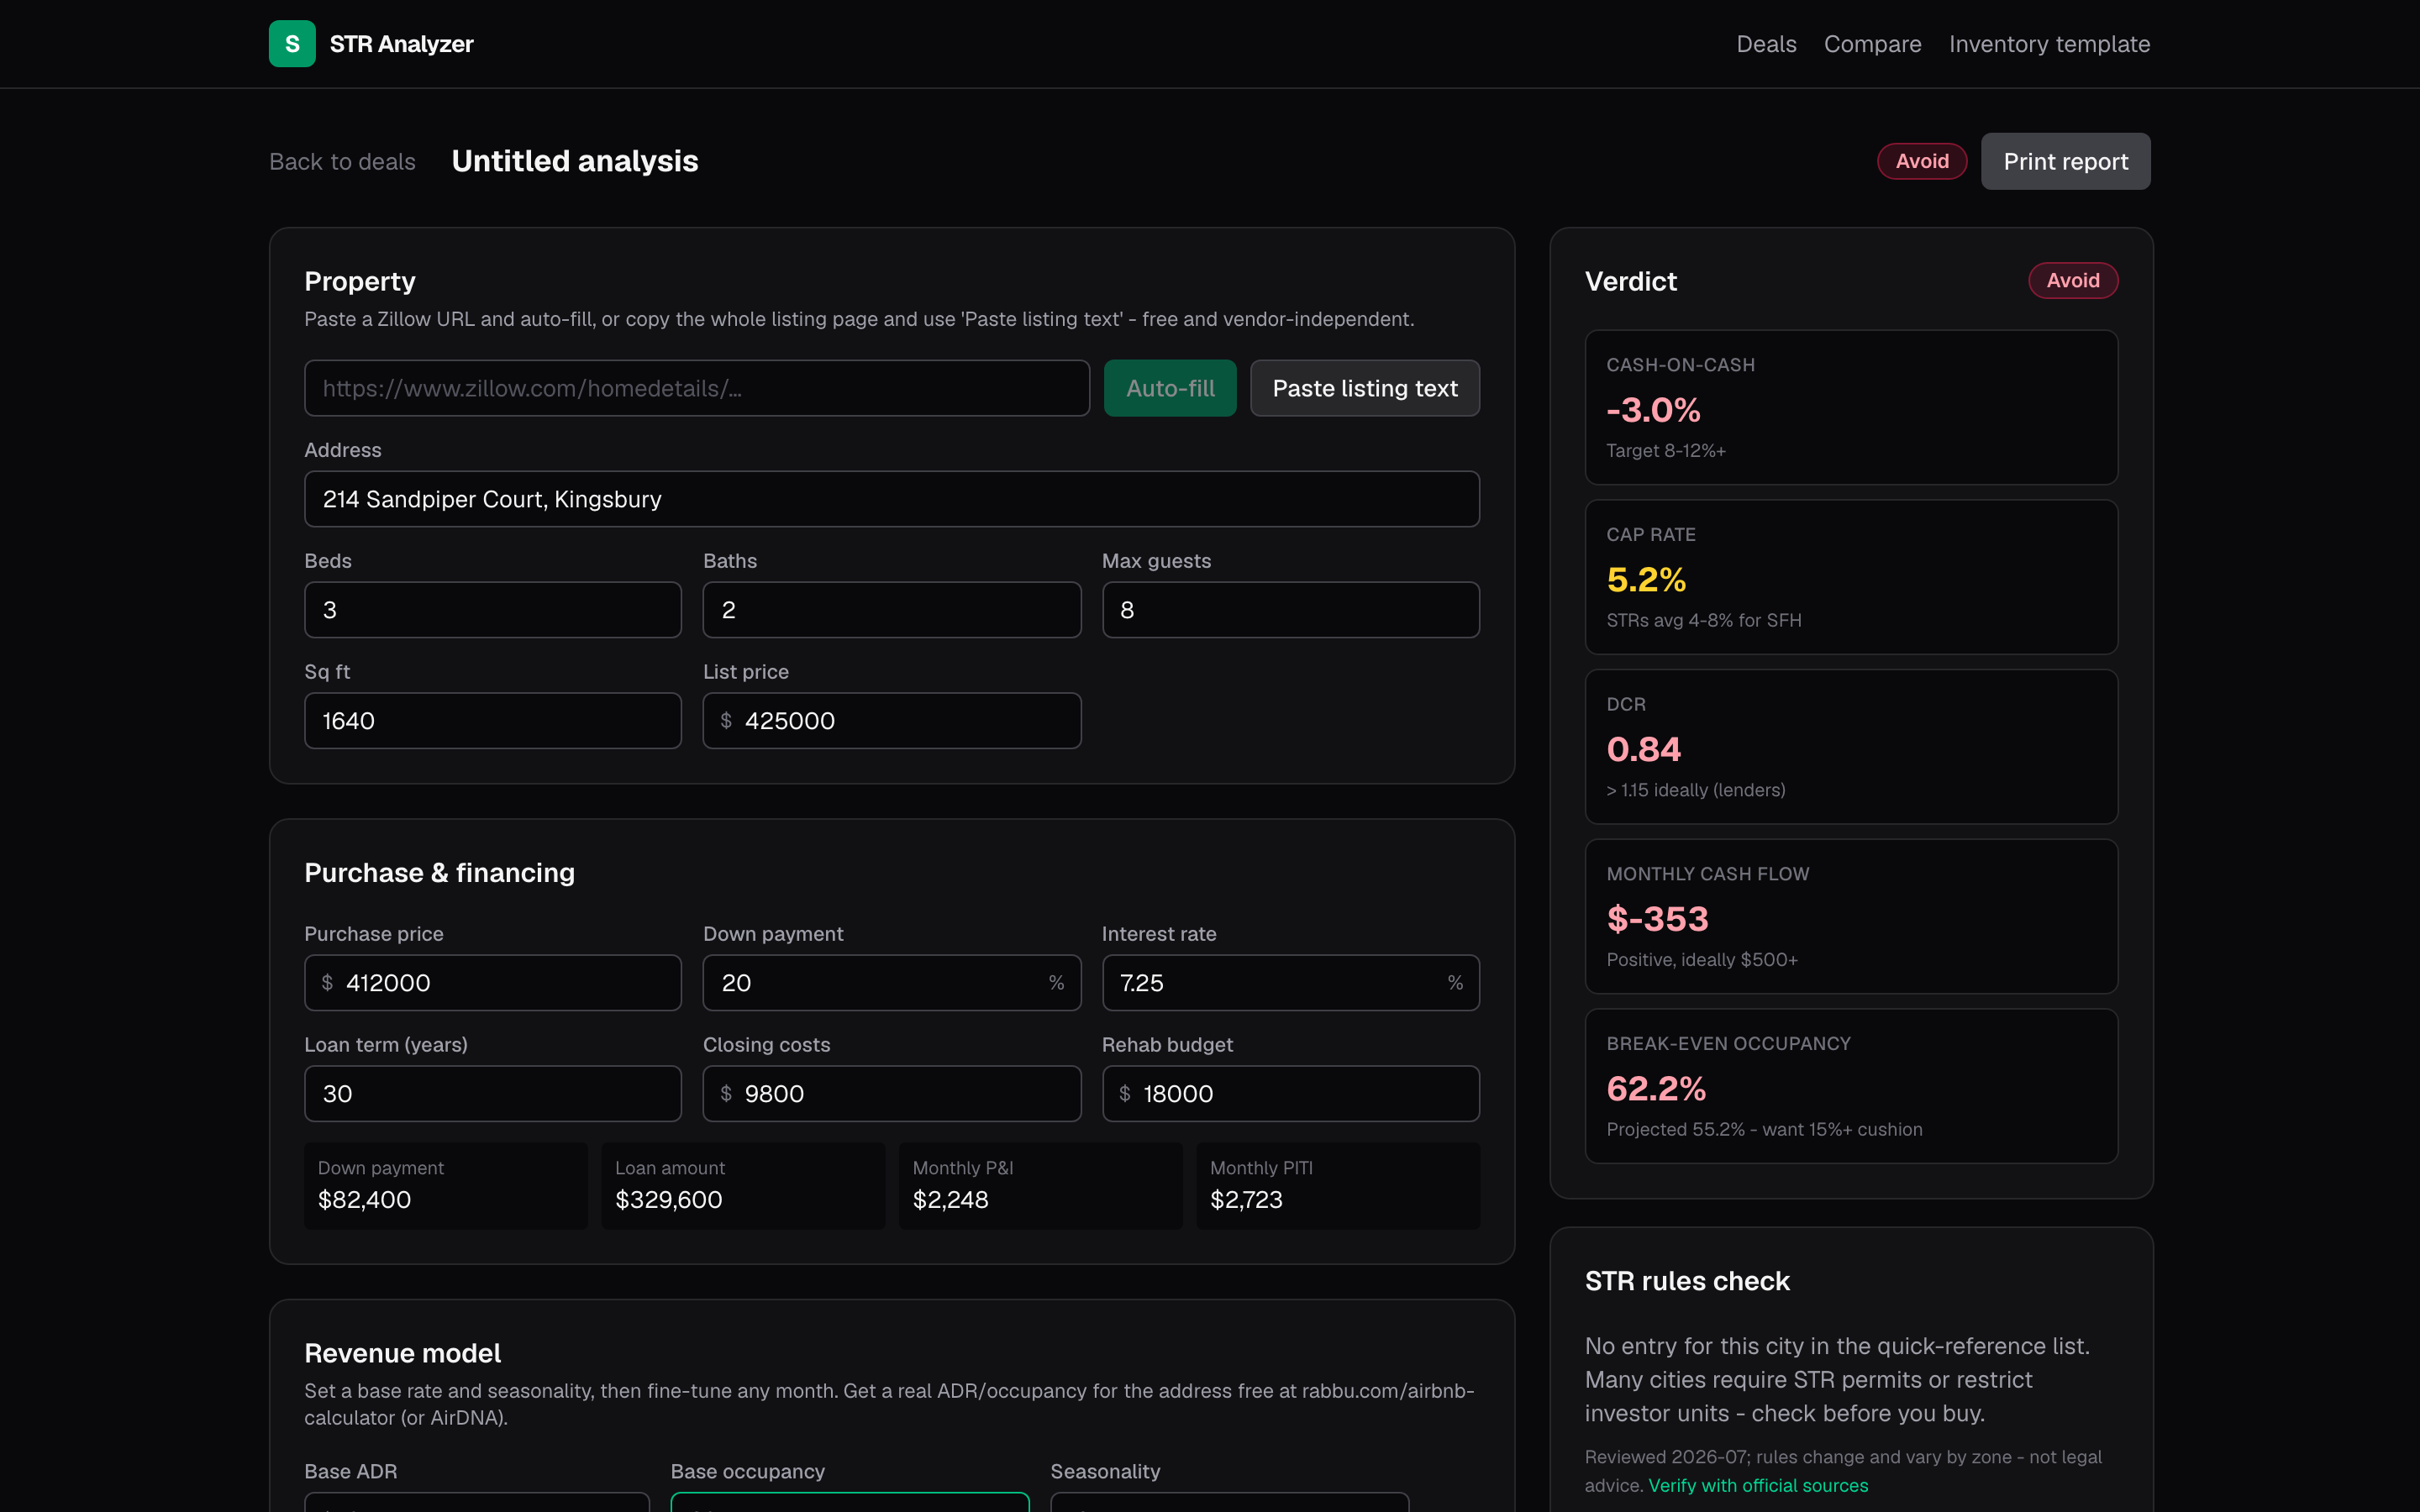Select the Beds input showing 3
This screenshot has height=1512, width=2420.
click(x=493, y=610)
